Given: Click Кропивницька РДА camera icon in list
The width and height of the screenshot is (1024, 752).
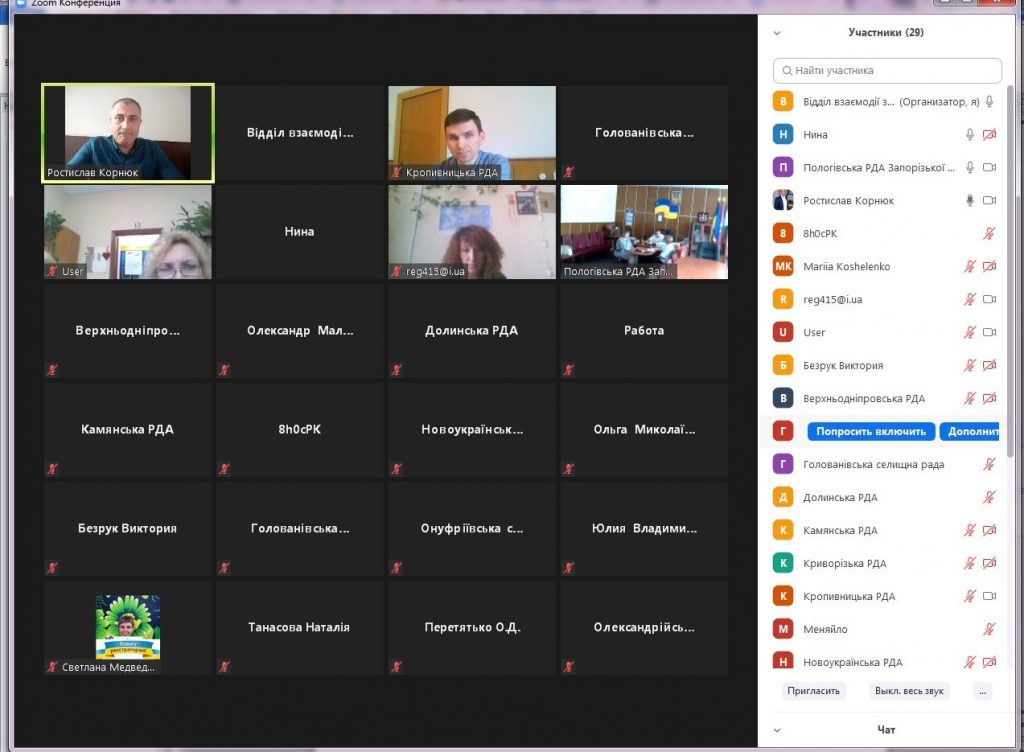Looking at the screenshot, I should 989,596.
